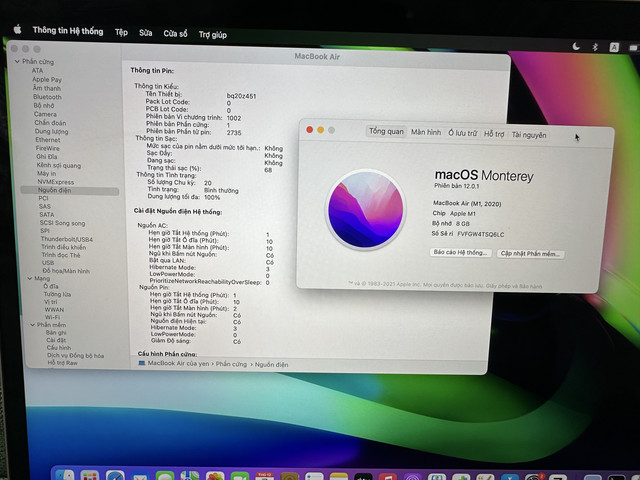Select Ethernet in the sidebar
Image resolution: width=640 pixels, height=480 pixels.
[48, 140]
